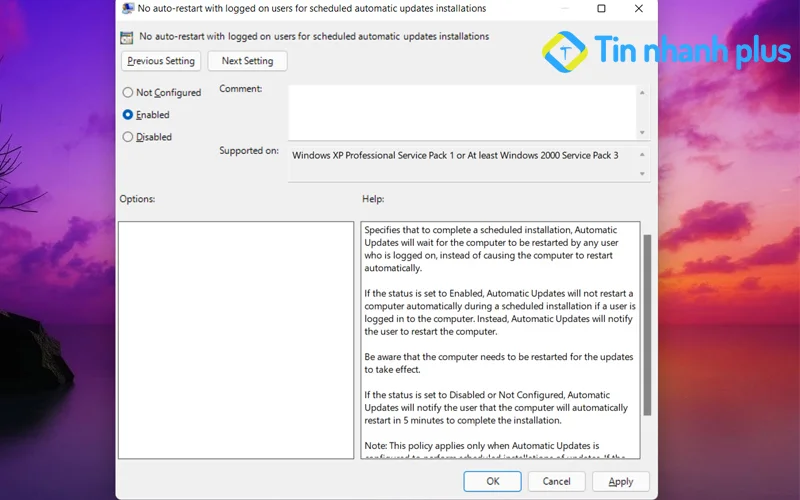The height and width of the screenshot is (500, 800).
Task: Click the Comment box scroll down arrow
Action: [x=642, y=133]
